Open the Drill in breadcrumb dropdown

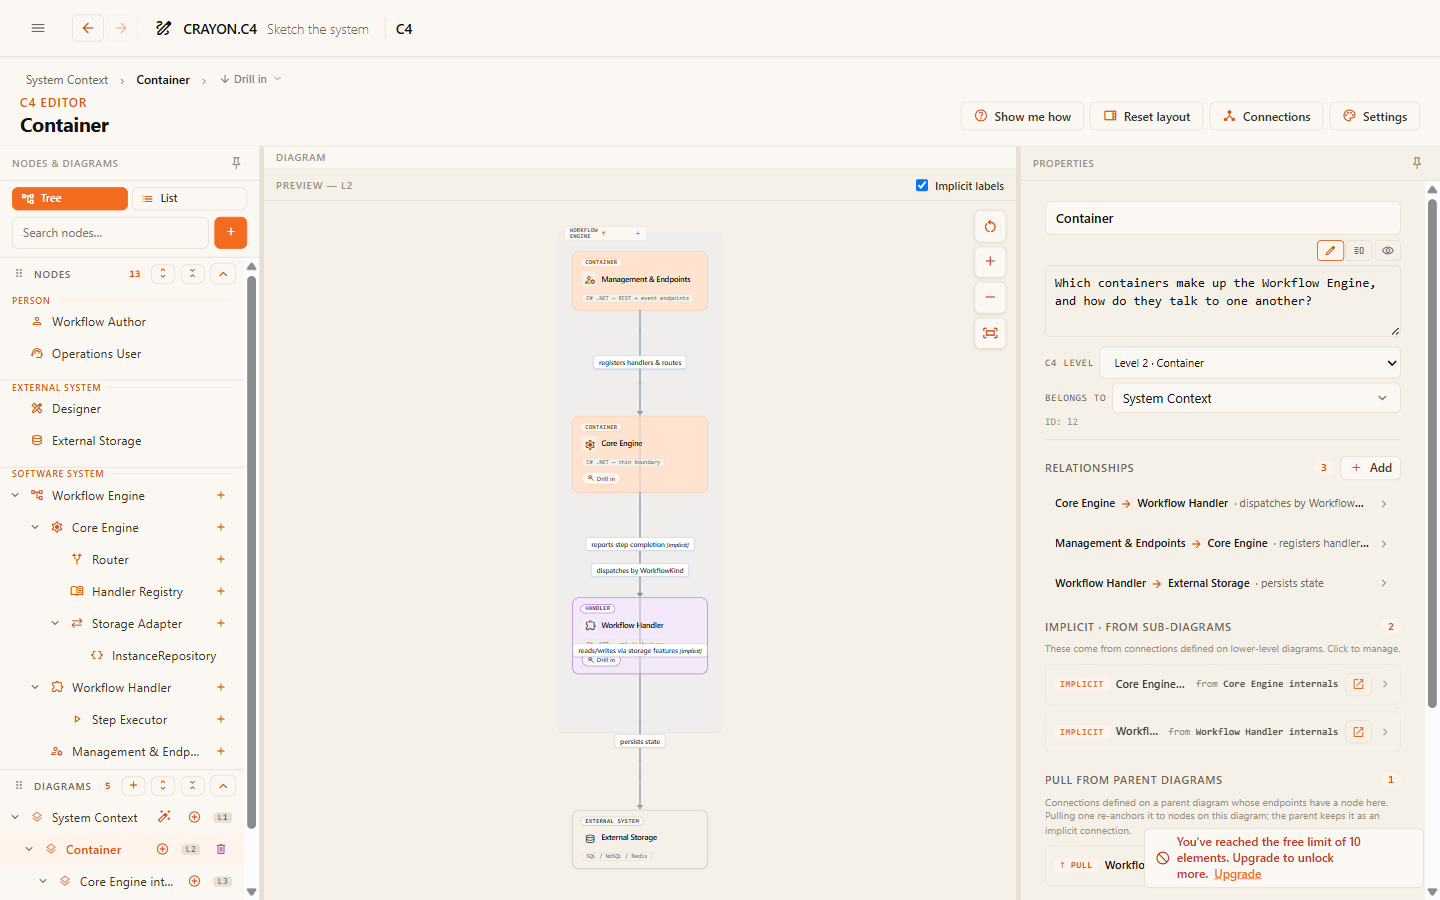[251, 79]
